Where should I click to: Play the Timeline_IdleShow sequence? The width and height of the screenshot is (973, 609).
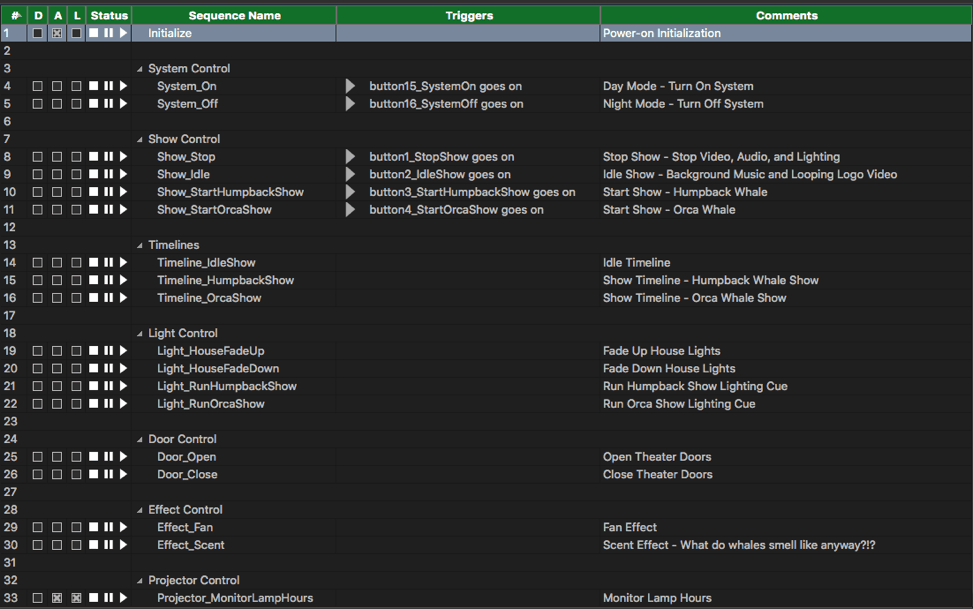pos(123,262)
